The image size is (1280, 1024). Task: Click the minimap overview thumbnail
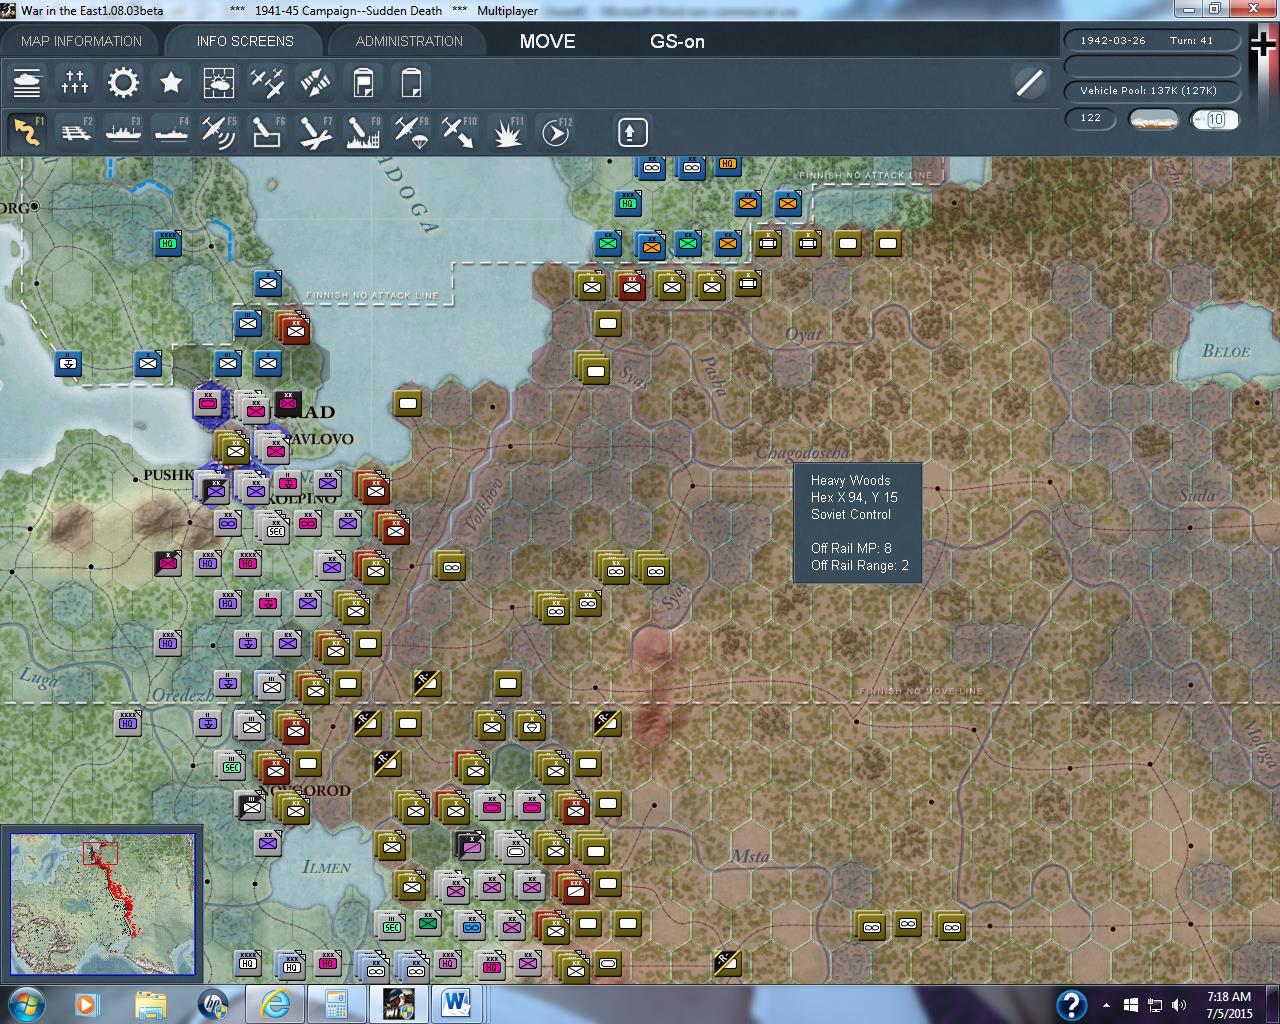click(x=102, y=904)
